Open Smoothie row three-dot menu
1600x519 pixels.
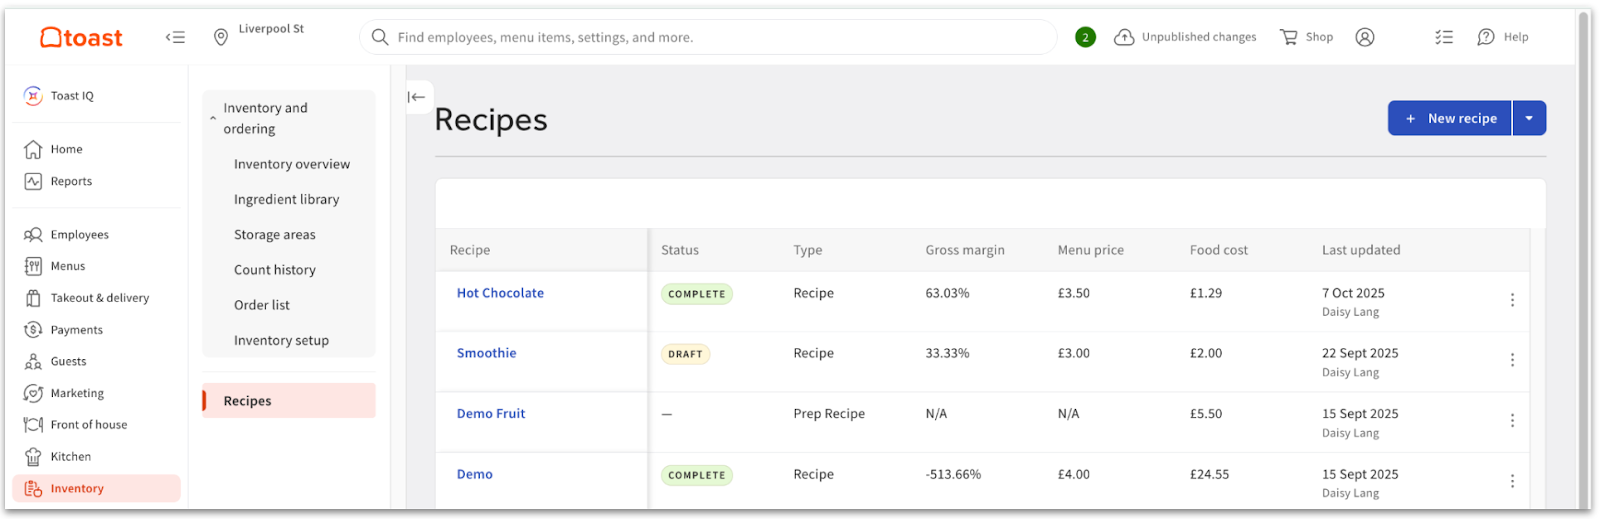click(x=1511, y=360)
